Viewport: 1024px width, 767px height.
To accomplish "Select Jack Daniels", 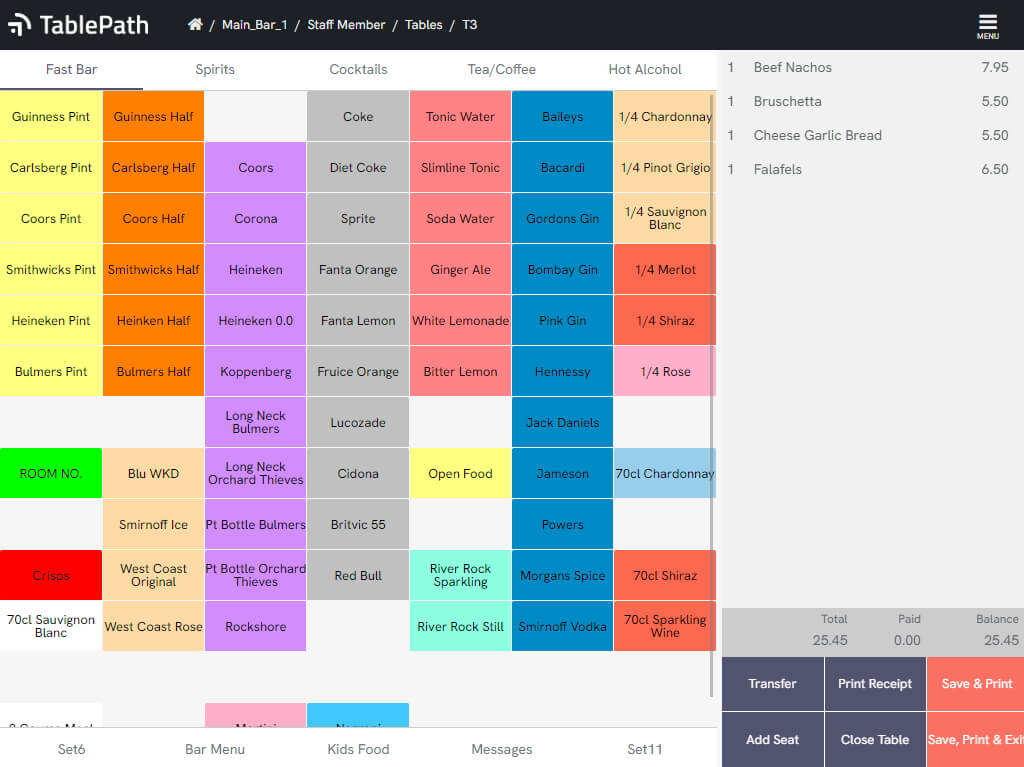I will [x=562, y=422].
